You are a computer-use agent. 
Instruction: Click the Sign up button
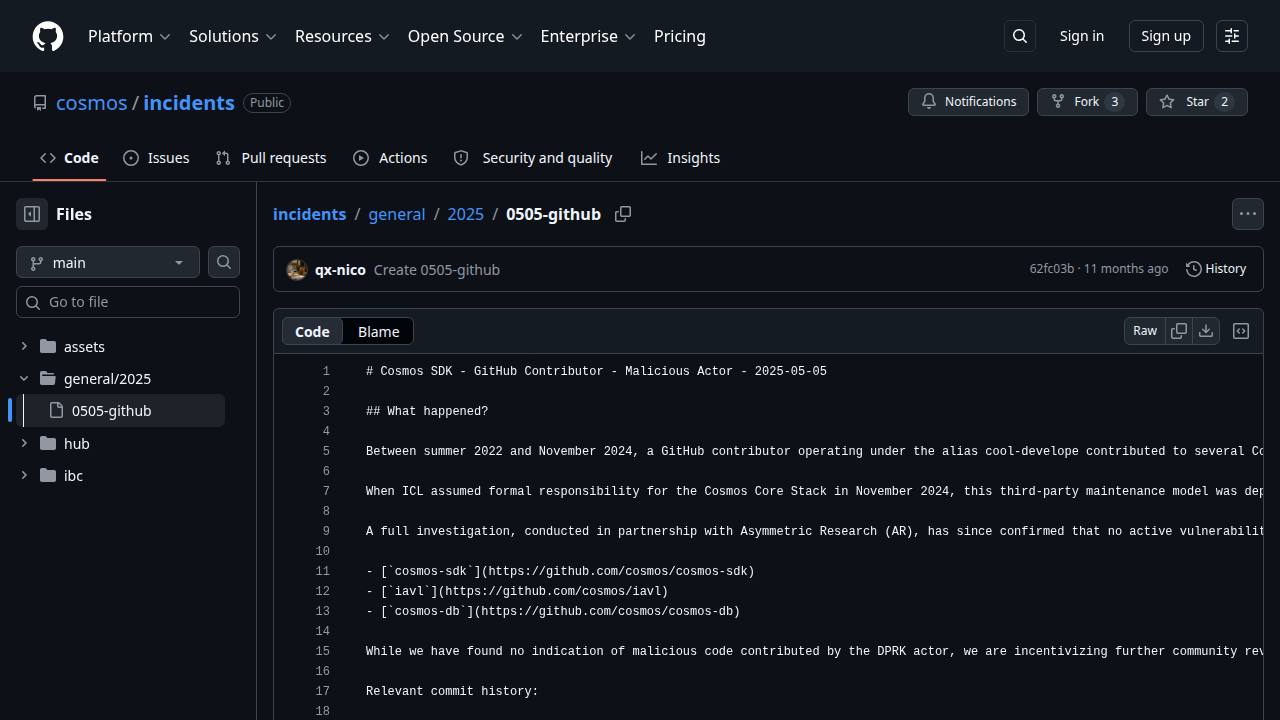coord(1166,36)
